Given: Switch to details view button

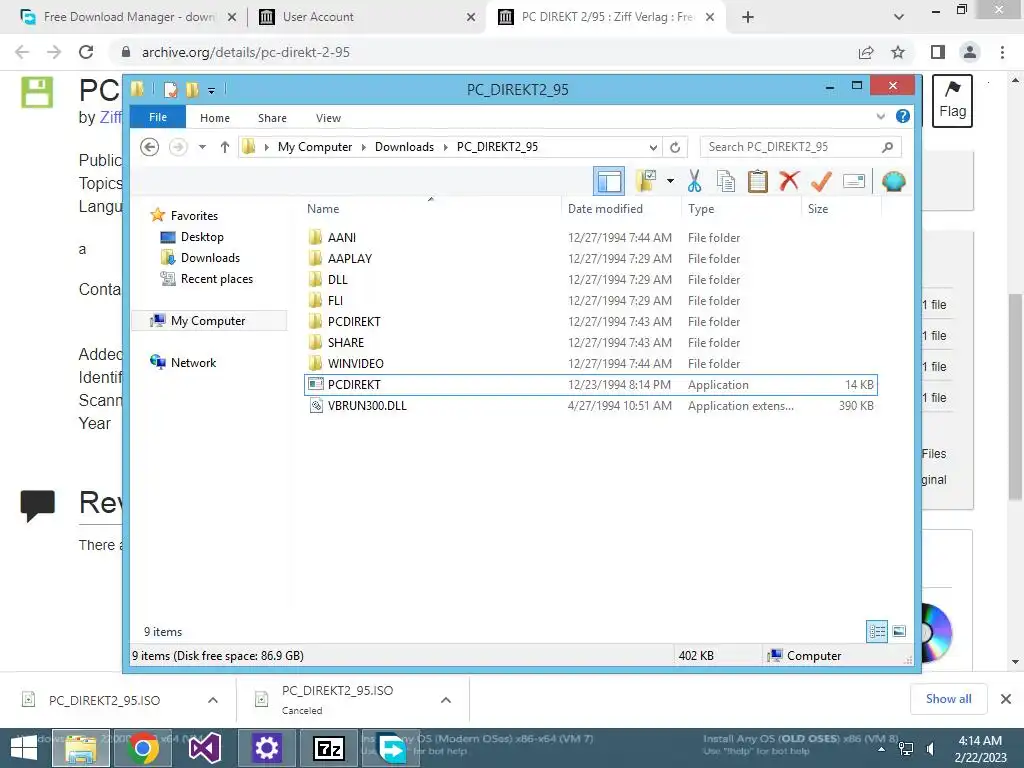Looking at the screenshot, I should click(x=877, y=632).
